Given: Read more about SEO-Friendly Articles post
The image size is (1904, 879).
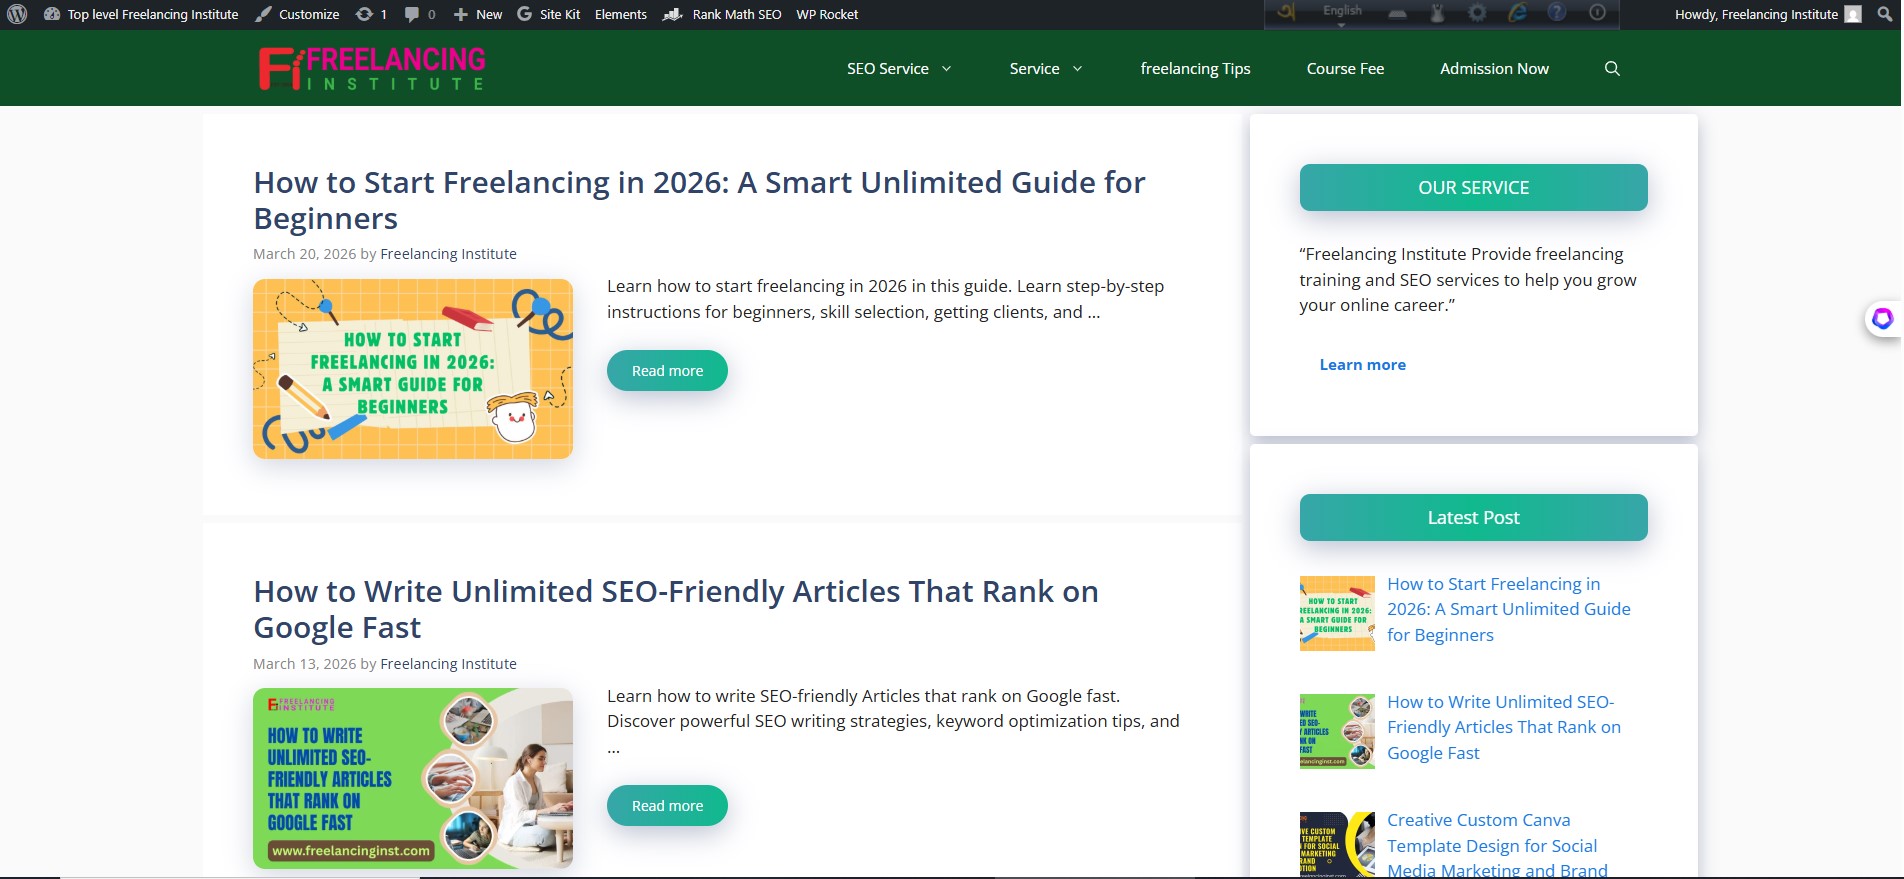Looking at the screenshot, I should click(x=667, y=805).
